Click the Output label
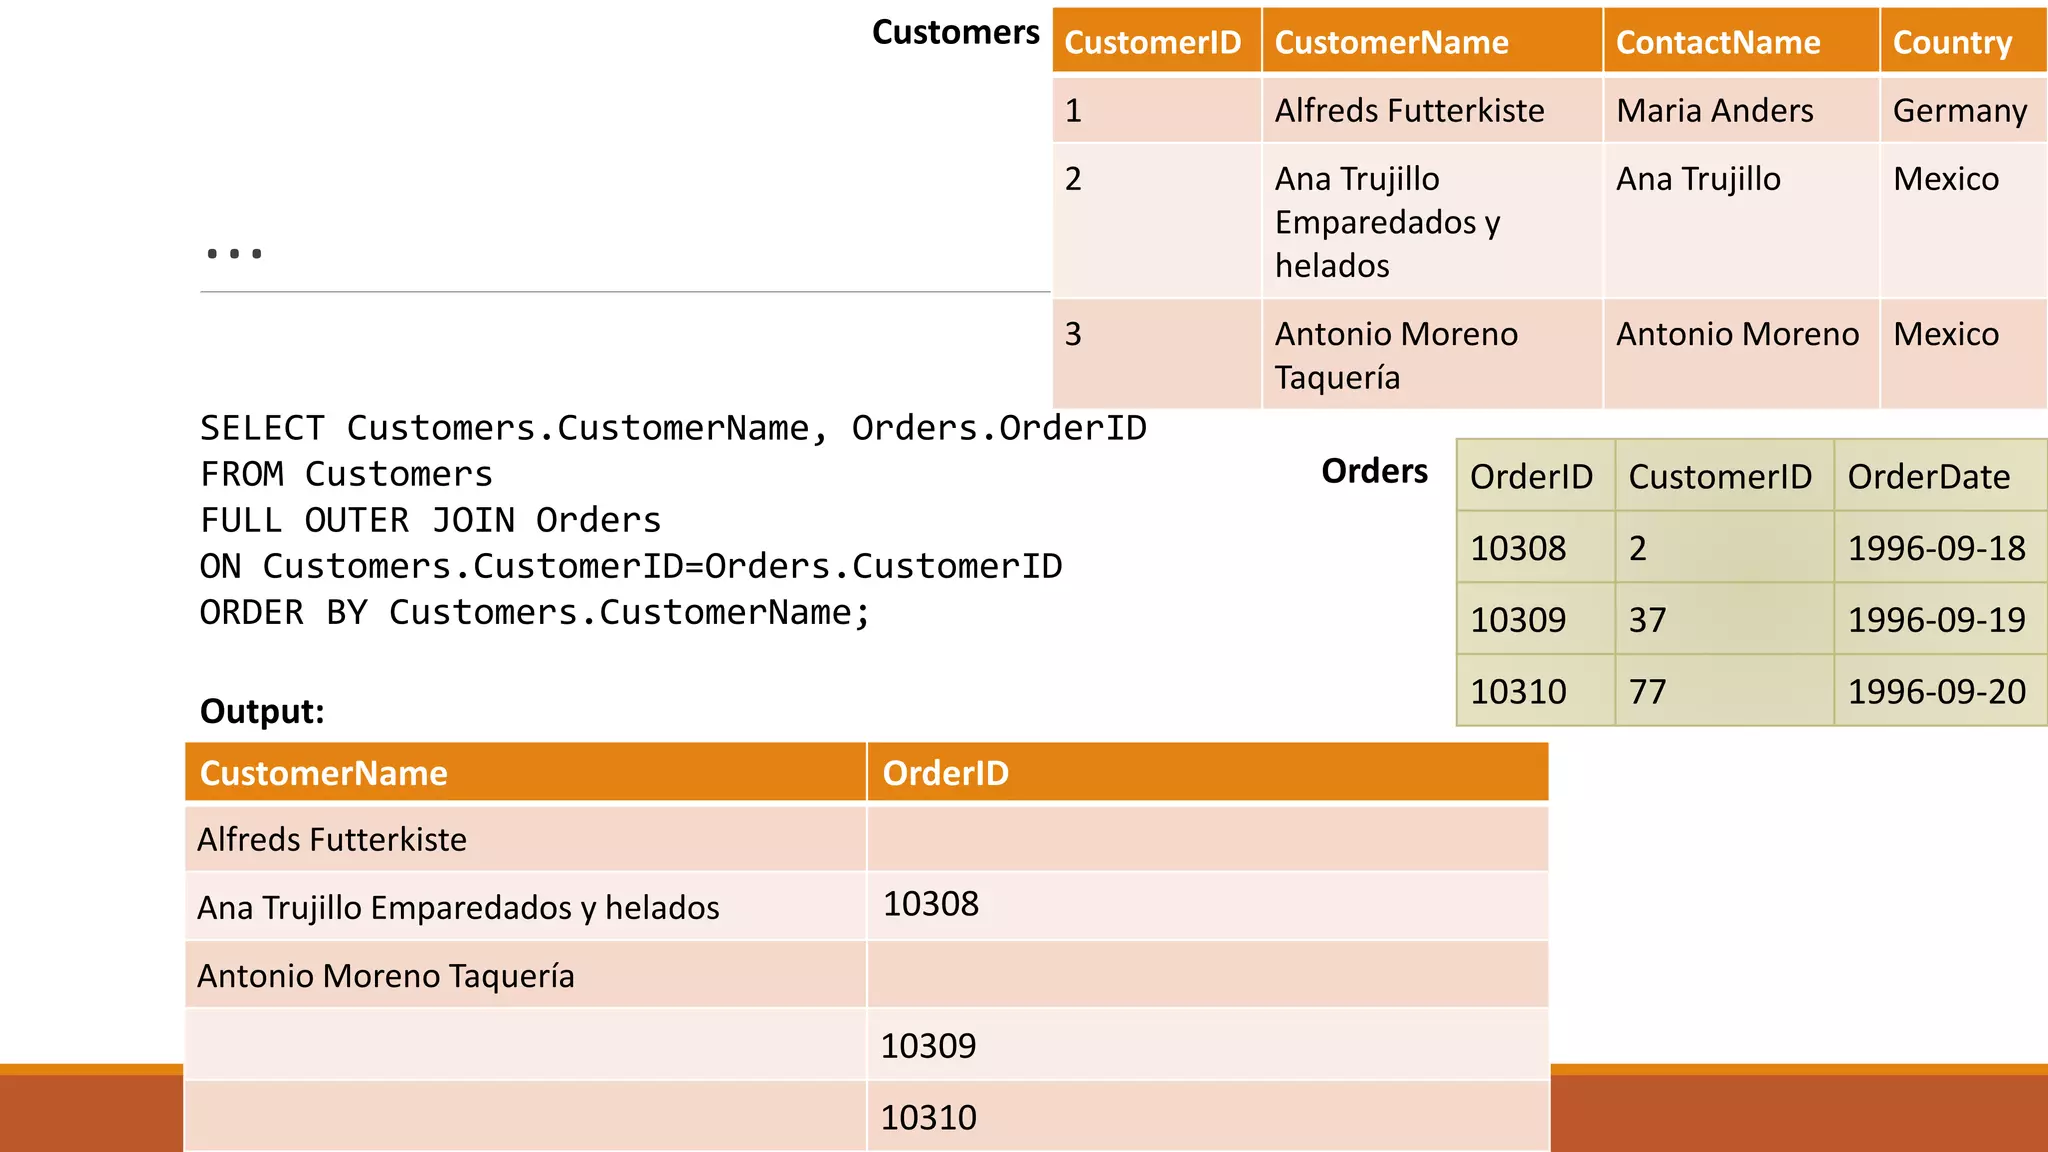Image resolution: width=2048 pixels, height=1152 pixels. pyautogui.click(x=262, y=711)
